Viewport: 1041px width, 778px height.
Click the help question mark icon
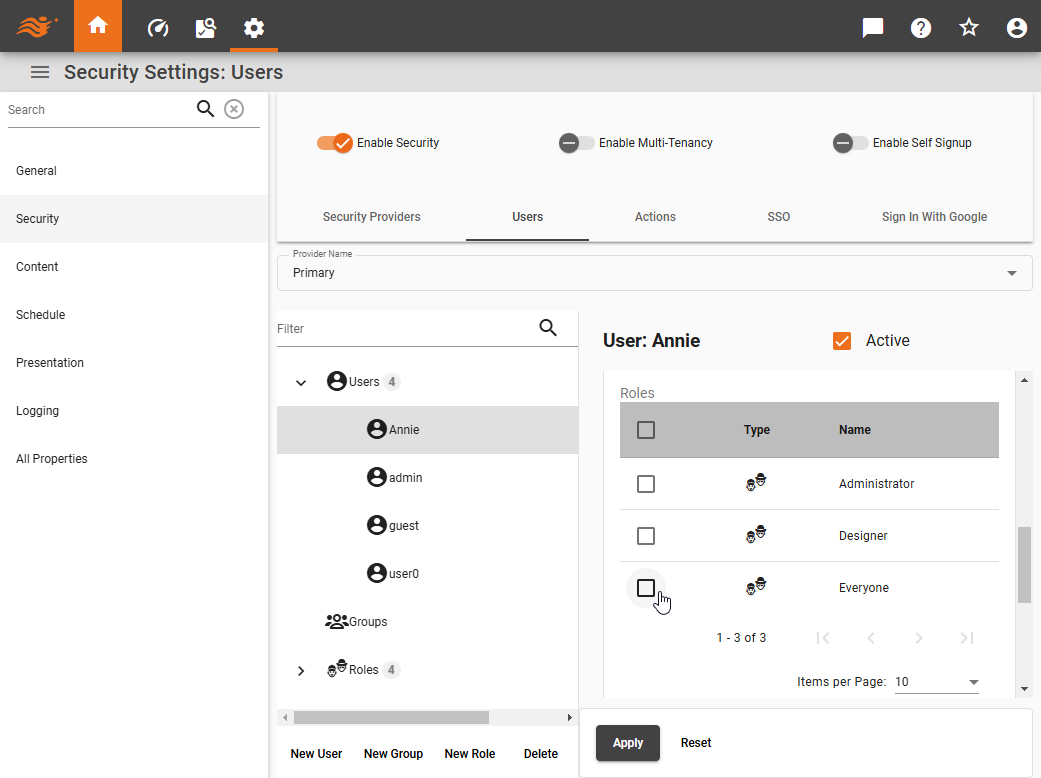point(920,27)
